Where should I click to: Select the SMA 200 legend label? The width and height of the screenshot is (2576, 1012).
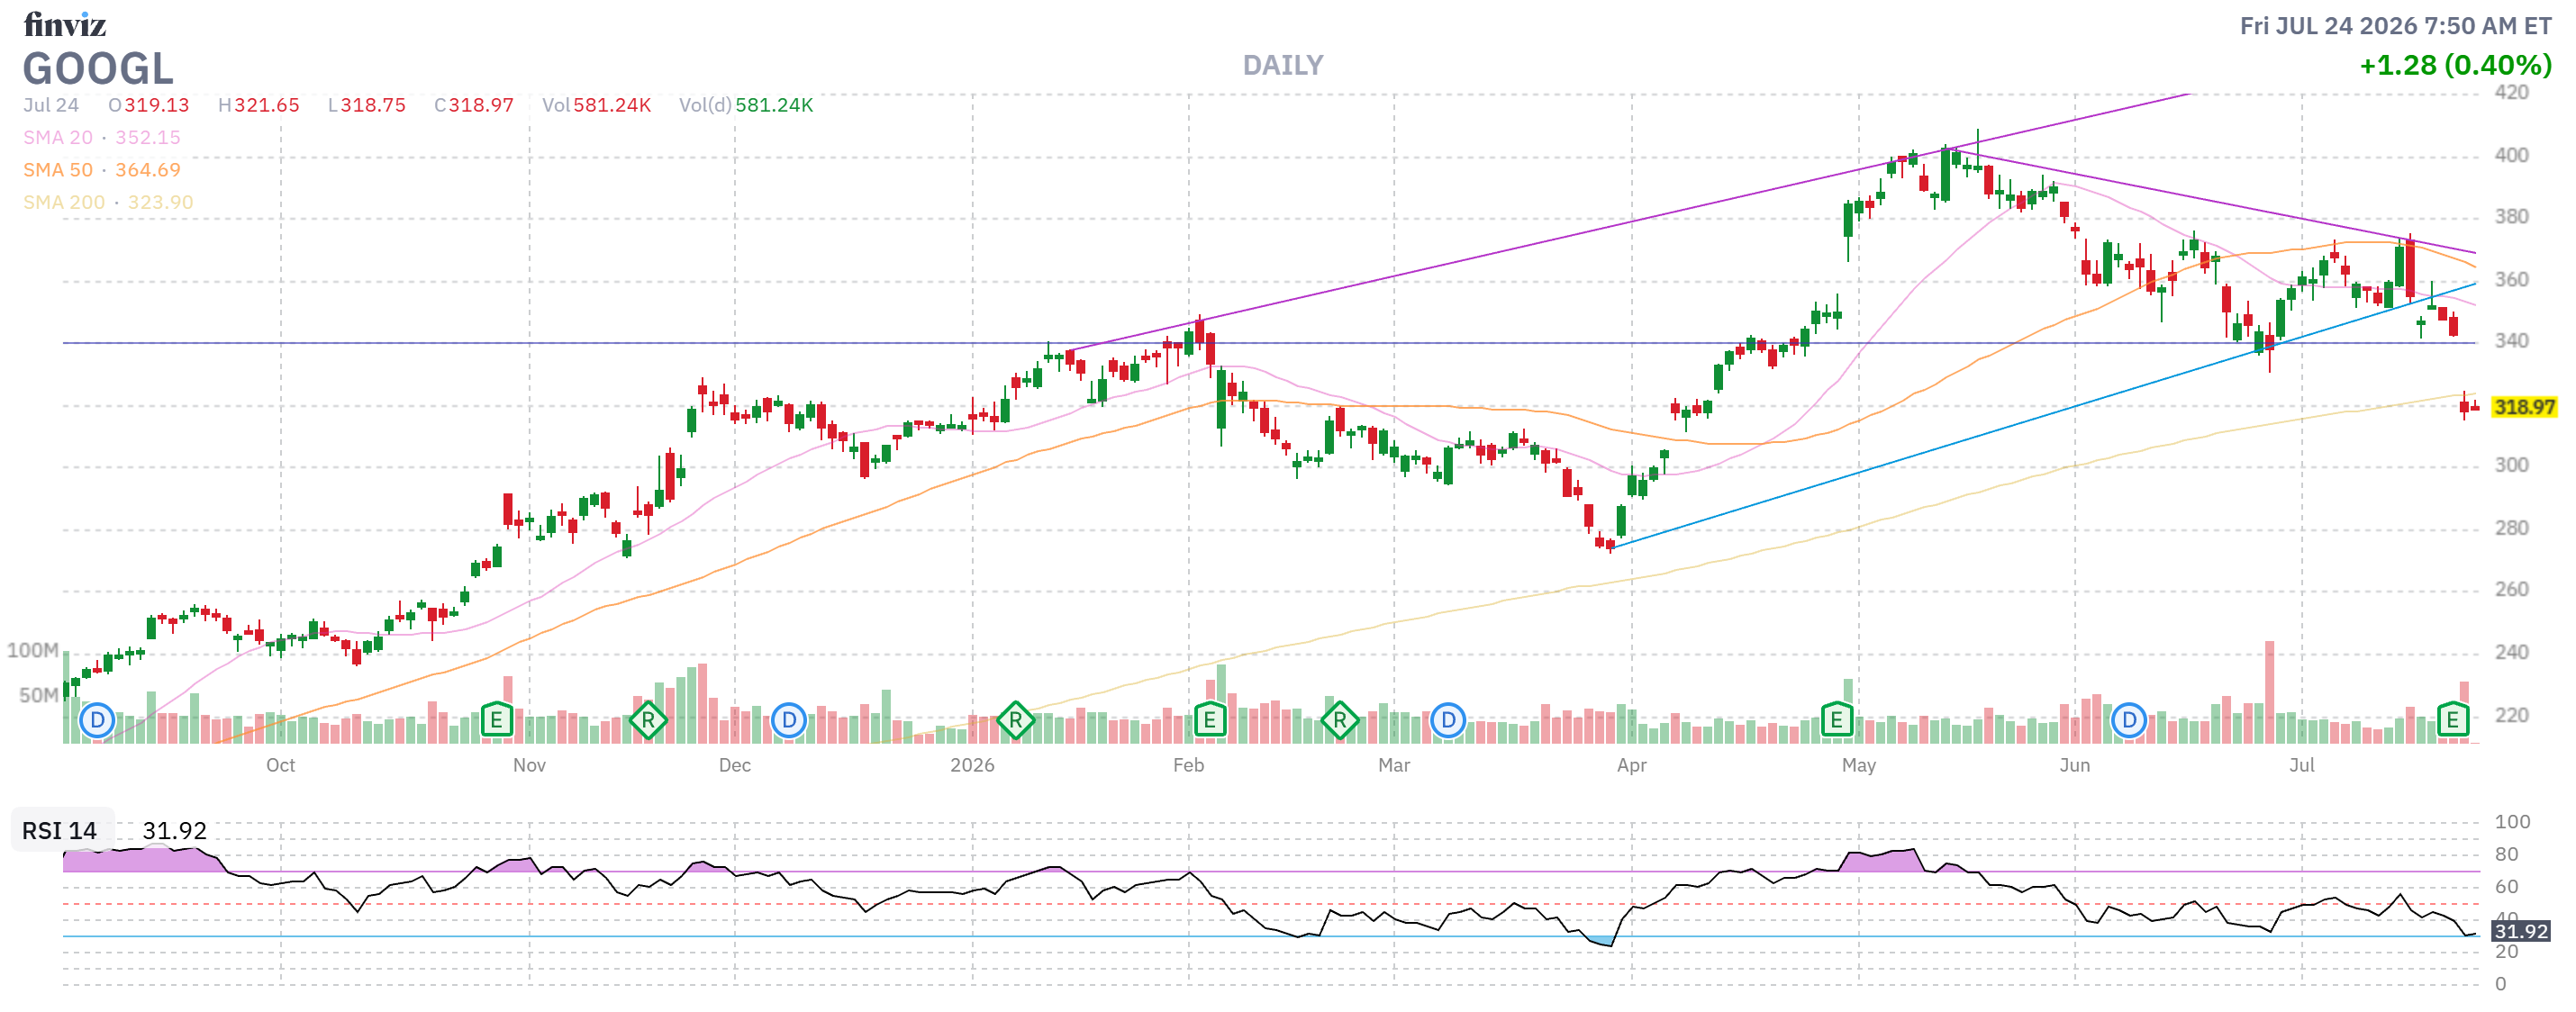(64, 202)
